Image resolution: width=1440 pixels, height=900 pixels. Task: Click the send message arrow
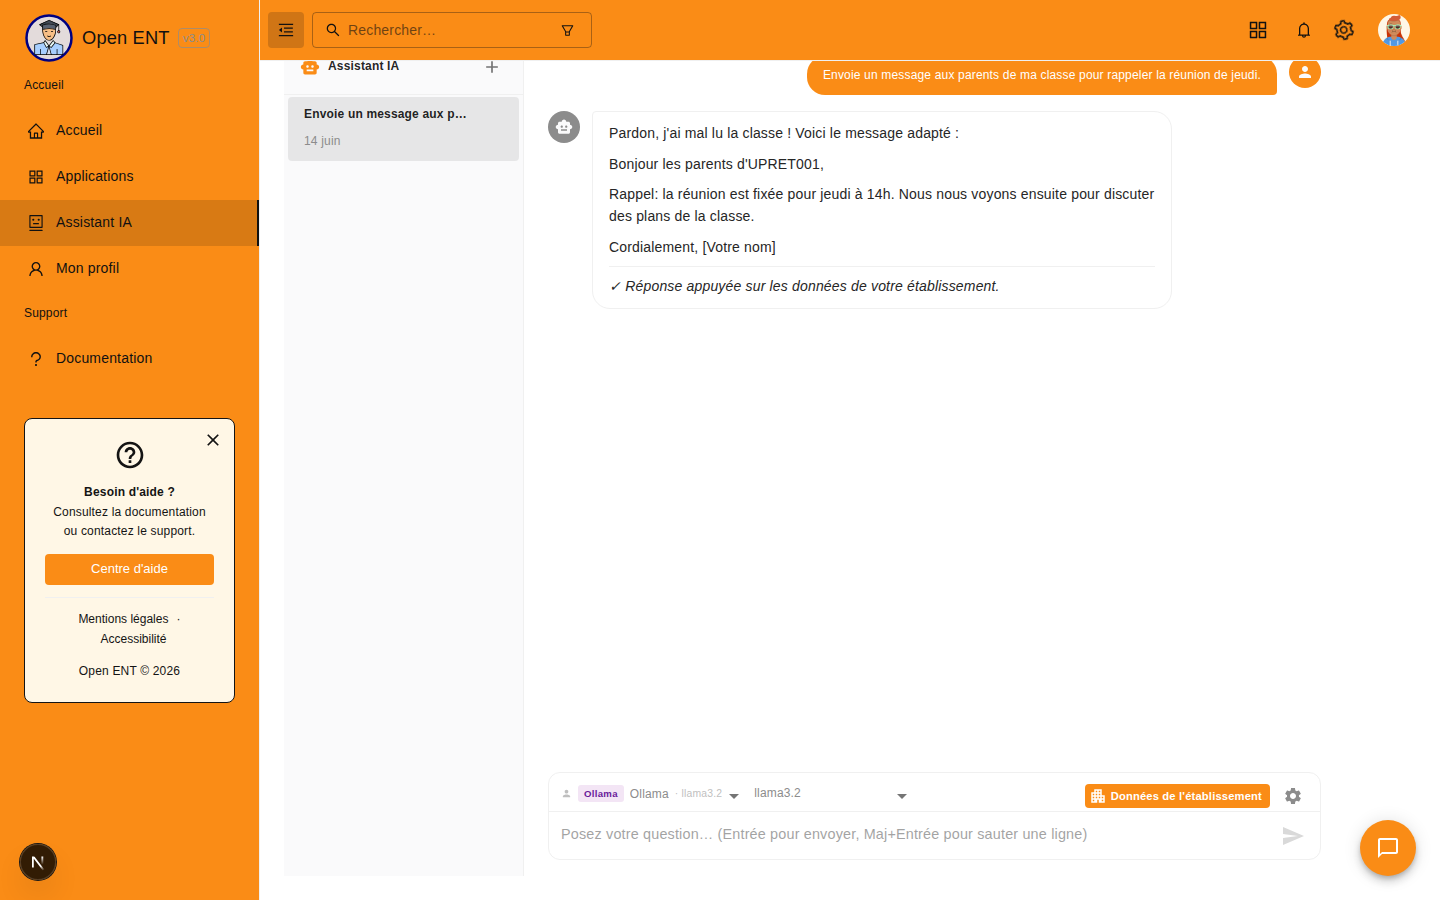(x=1293, y=836)
